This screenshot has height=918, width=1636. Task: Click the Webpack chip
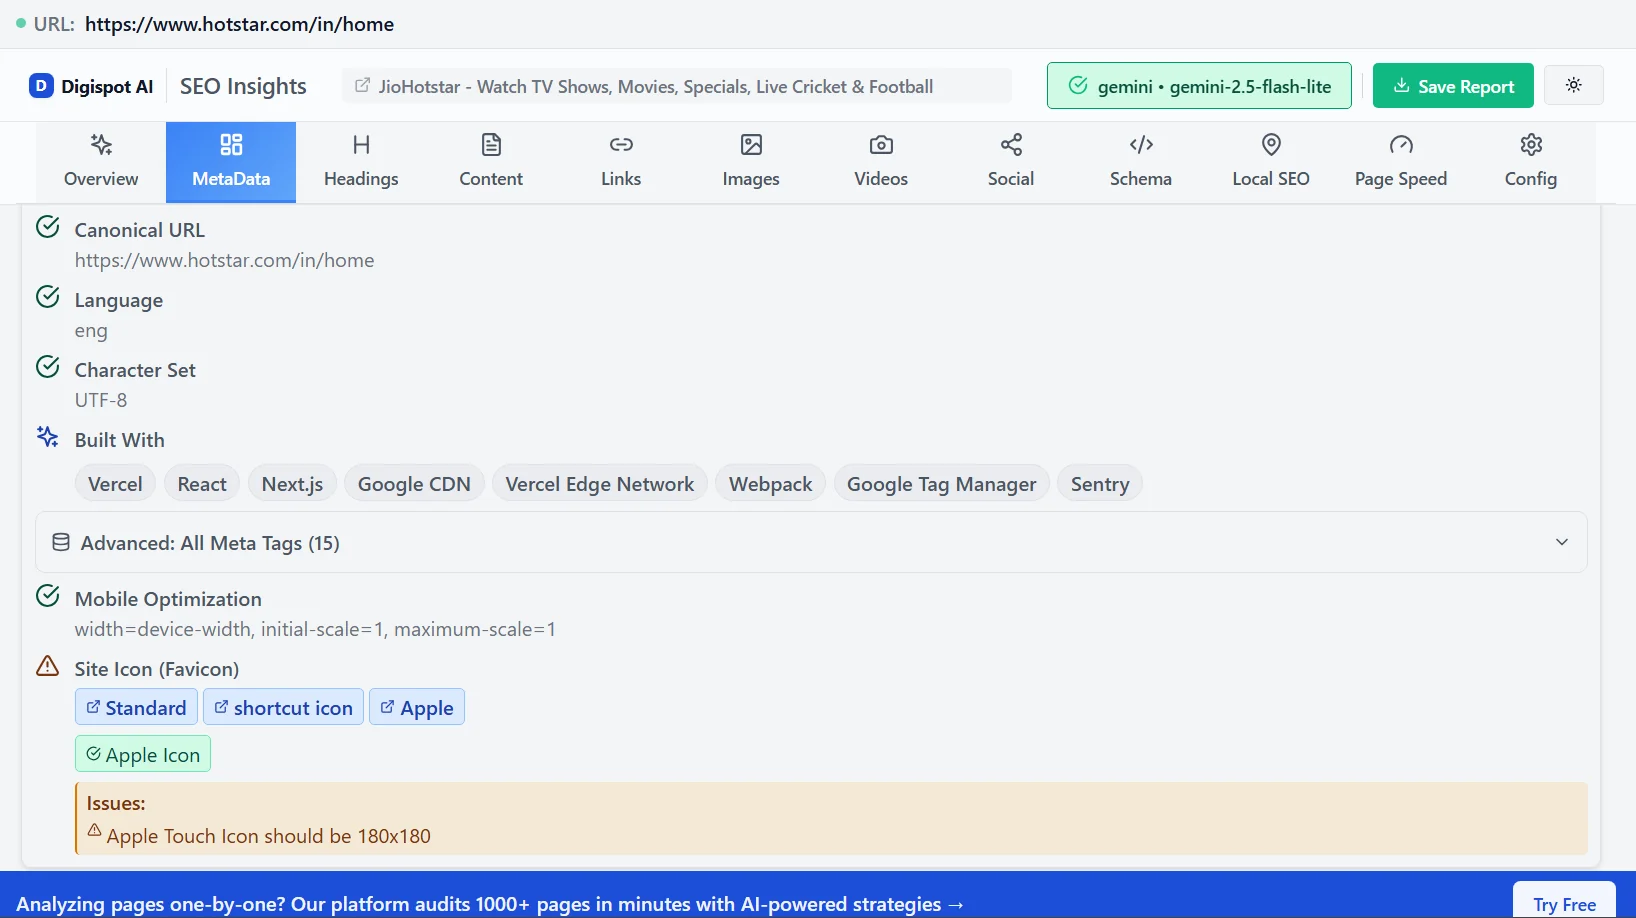[771, 483]
